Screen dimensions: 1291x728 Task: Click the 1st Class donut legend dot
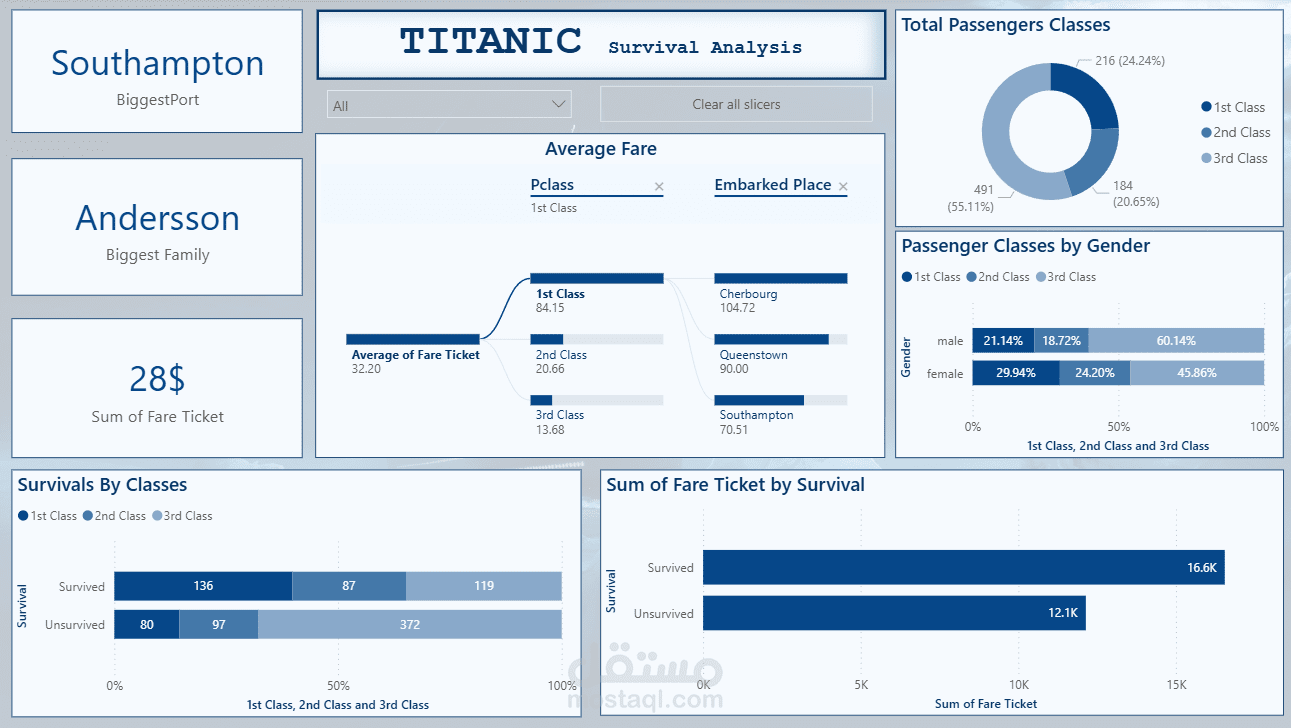(x=1206, y=107)
